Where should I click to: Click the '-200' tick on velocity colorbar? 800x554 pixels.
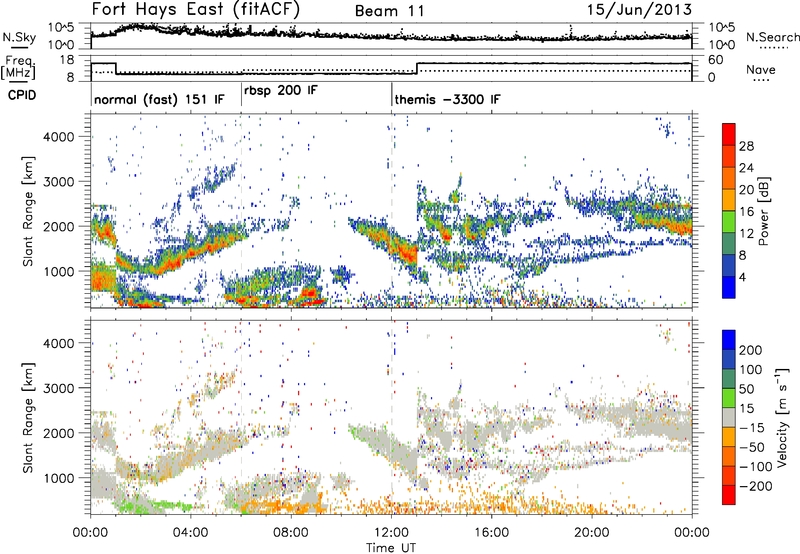pyautogui.click(x=755, y=486)
